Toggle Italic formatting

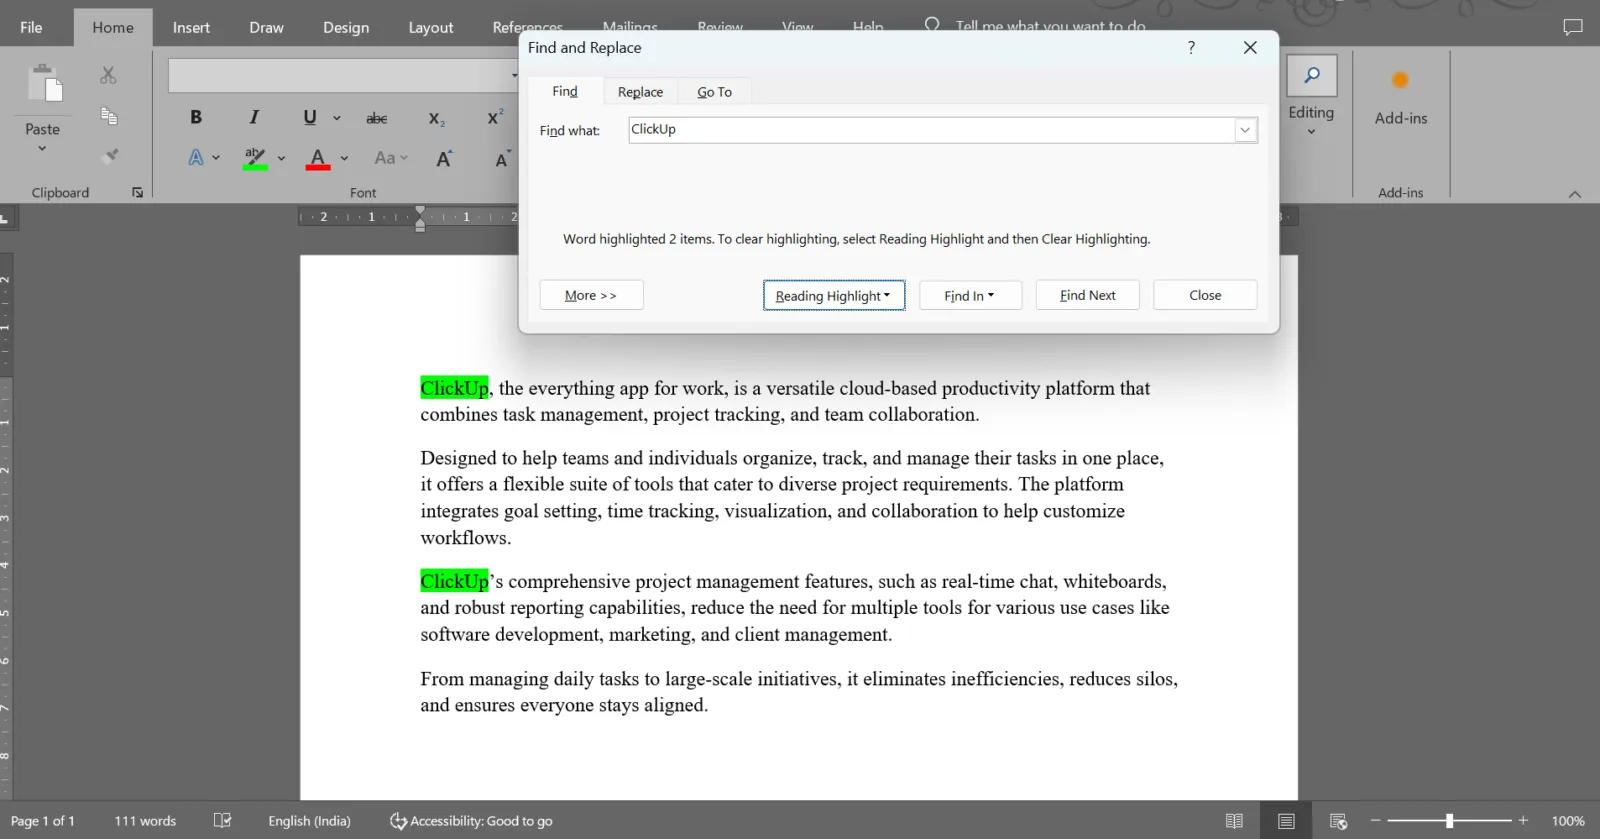pos(254,117)
